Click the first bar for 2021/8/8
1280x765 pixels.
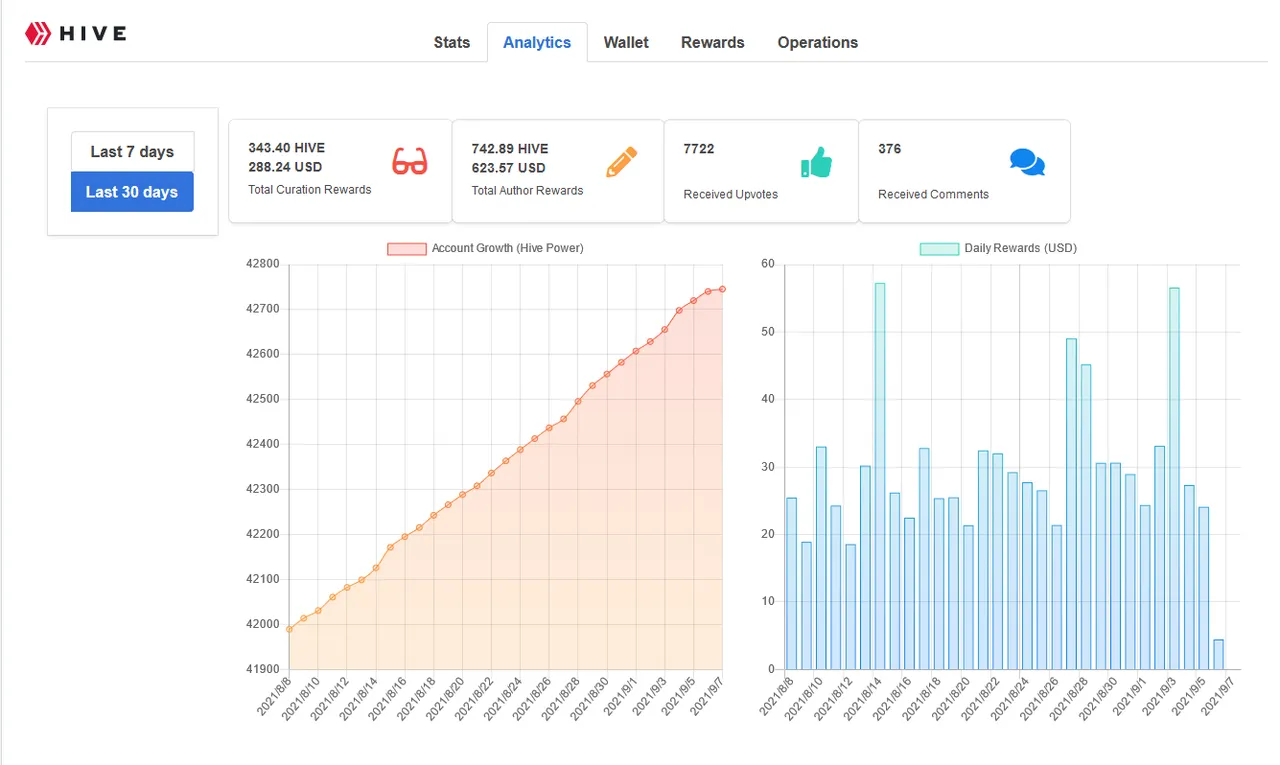click(792, 584)
